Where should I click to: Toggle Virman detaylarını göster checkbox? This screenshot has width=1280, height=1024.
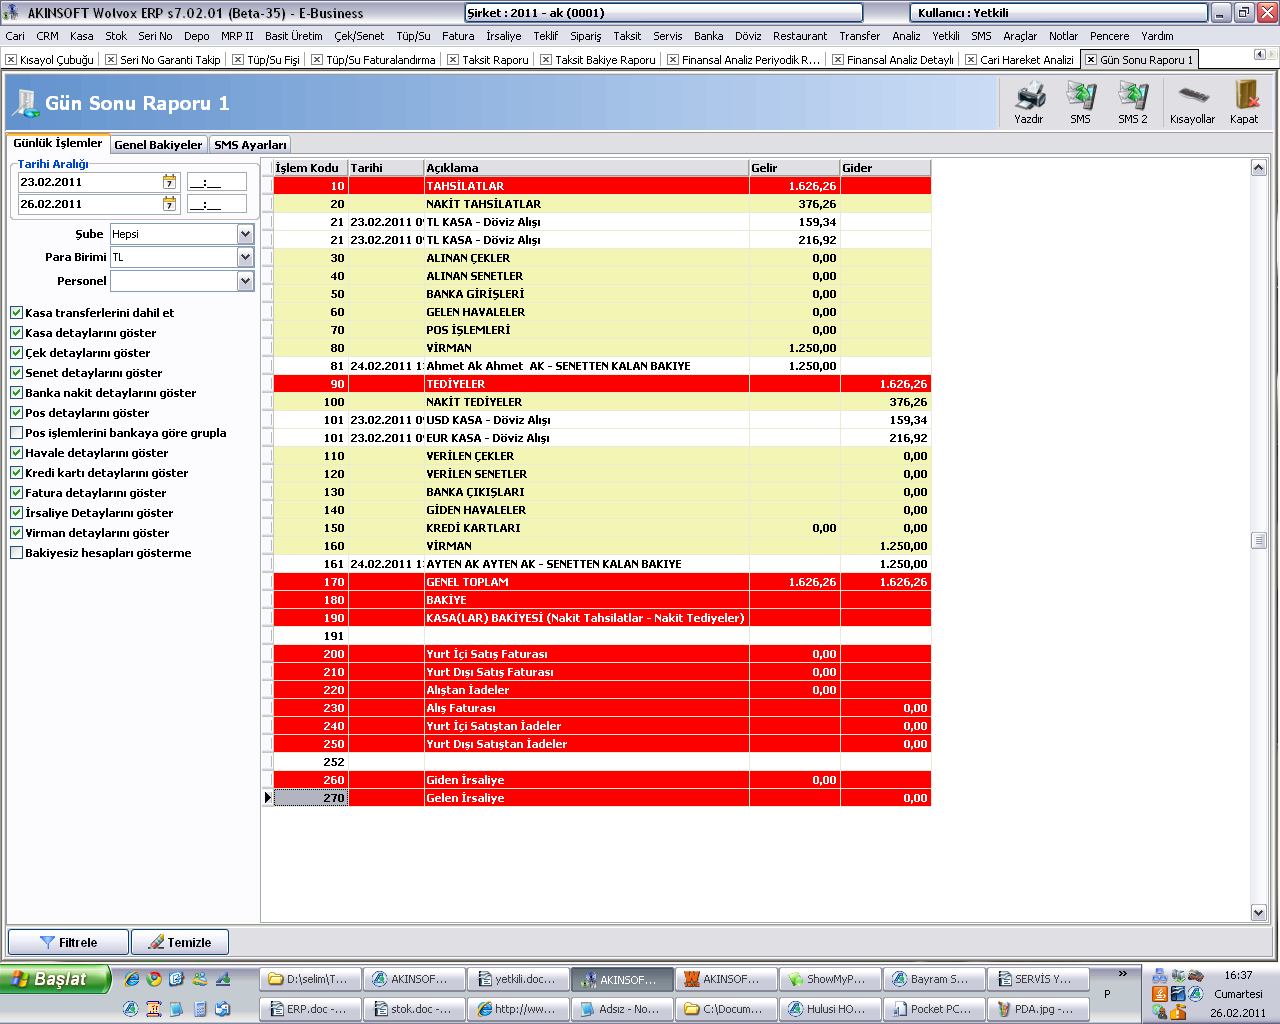[x=16, y=533]
